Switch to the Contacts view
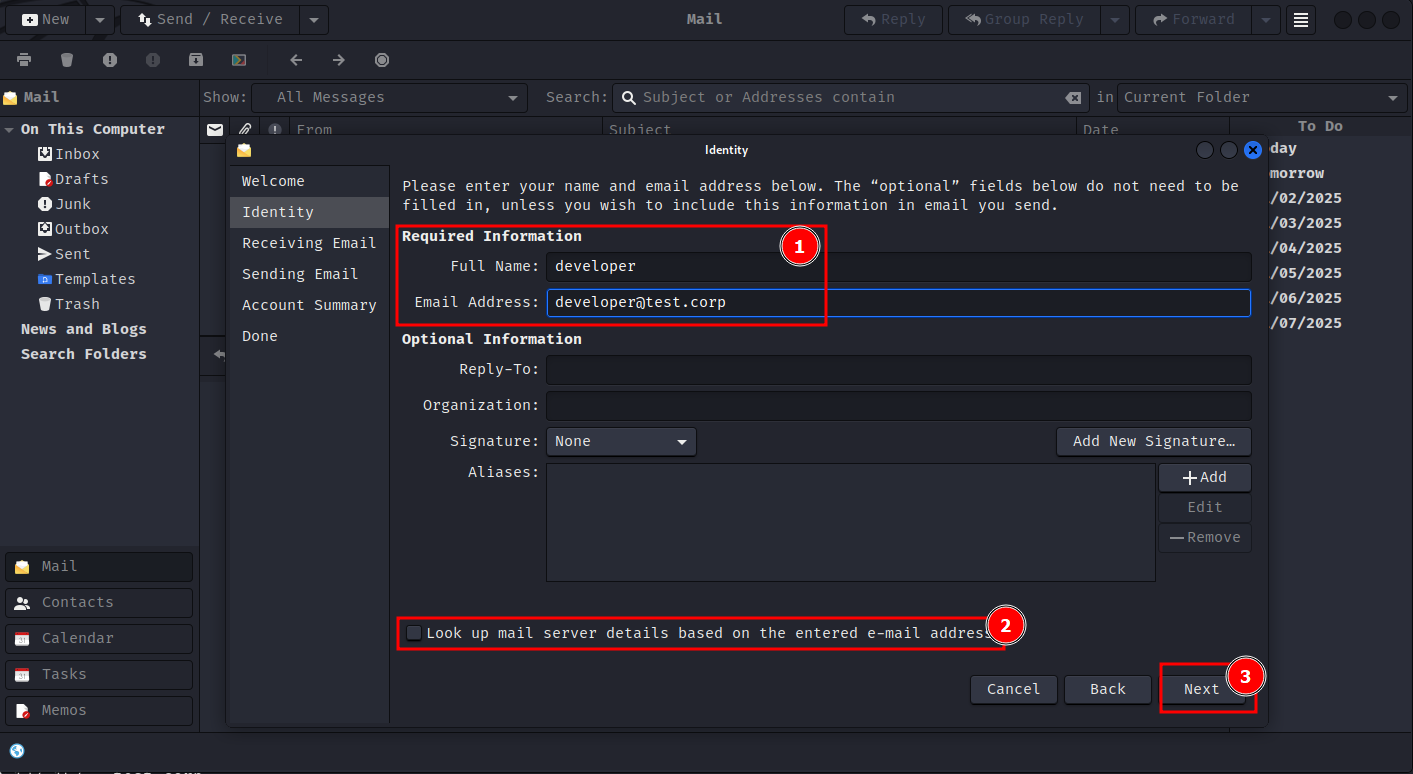Image resolution: width=1413 pixels, height=774 pixels. pyautogui.click(x=98, y=602)
